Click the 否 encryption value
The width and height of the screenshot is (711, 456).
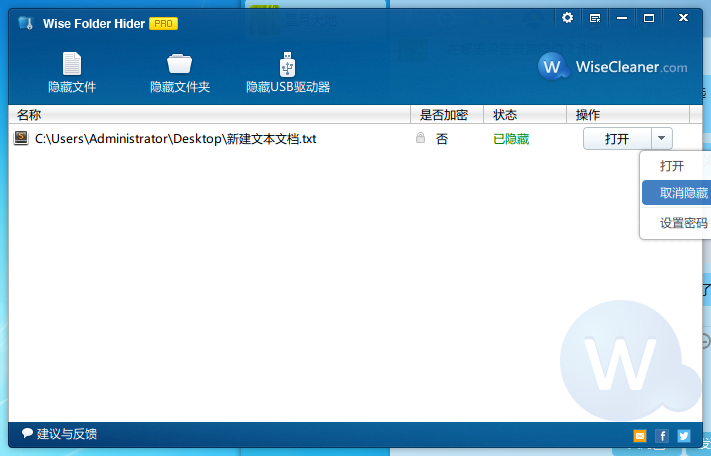442,139
